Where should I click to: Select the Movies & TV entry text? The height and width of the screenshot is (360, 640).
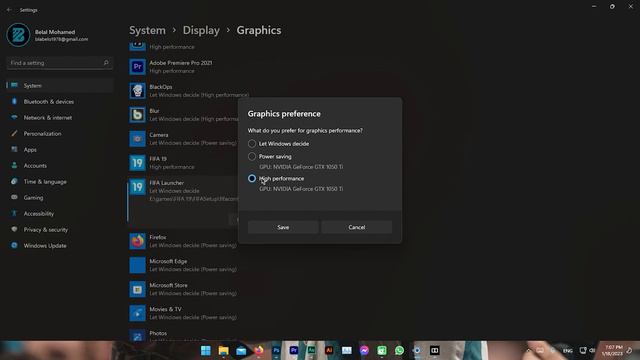click(165, 309)
